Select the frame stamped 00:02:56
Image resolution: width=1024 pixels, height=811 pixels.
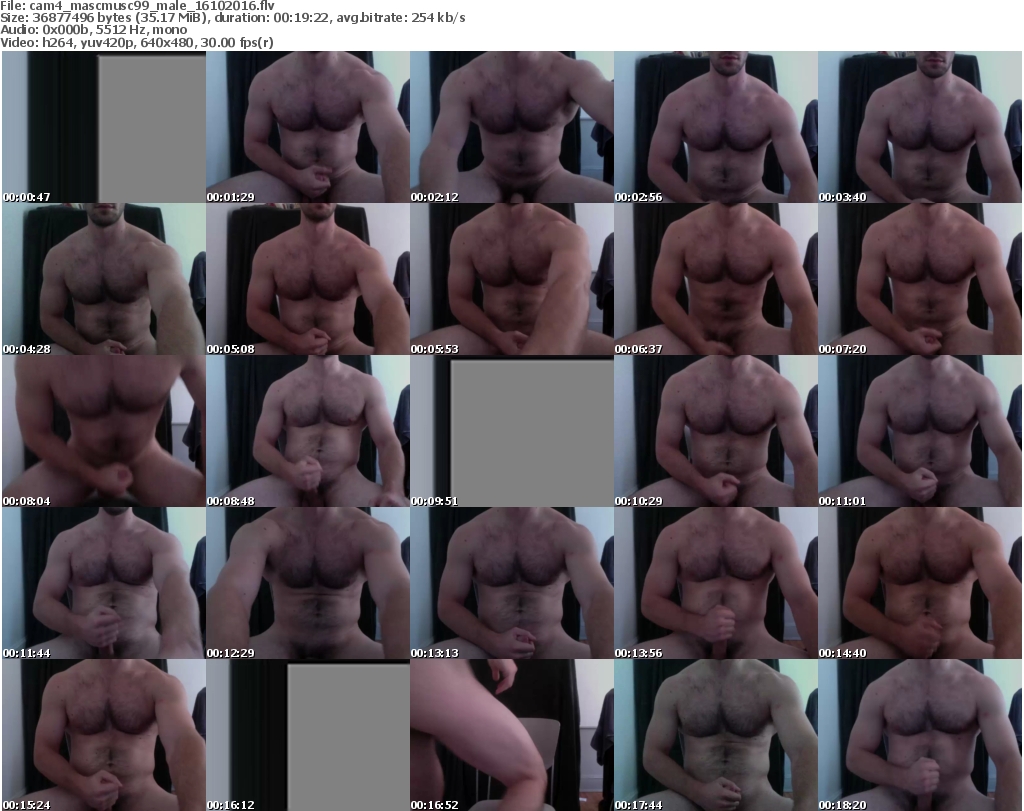pos(716,128)
